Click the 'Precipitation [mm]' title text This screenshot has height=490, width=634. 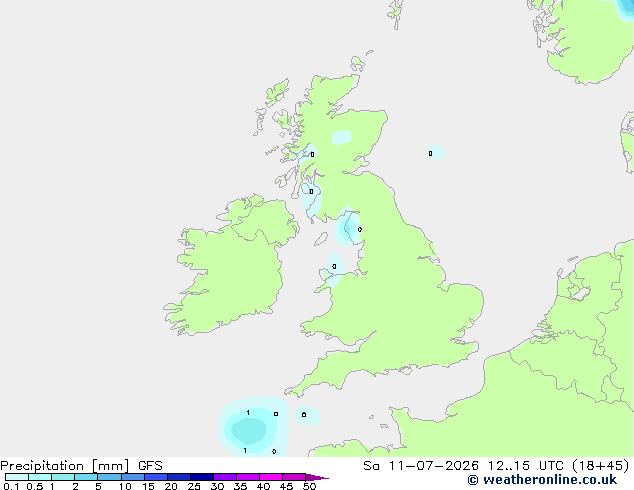point(65,466)
